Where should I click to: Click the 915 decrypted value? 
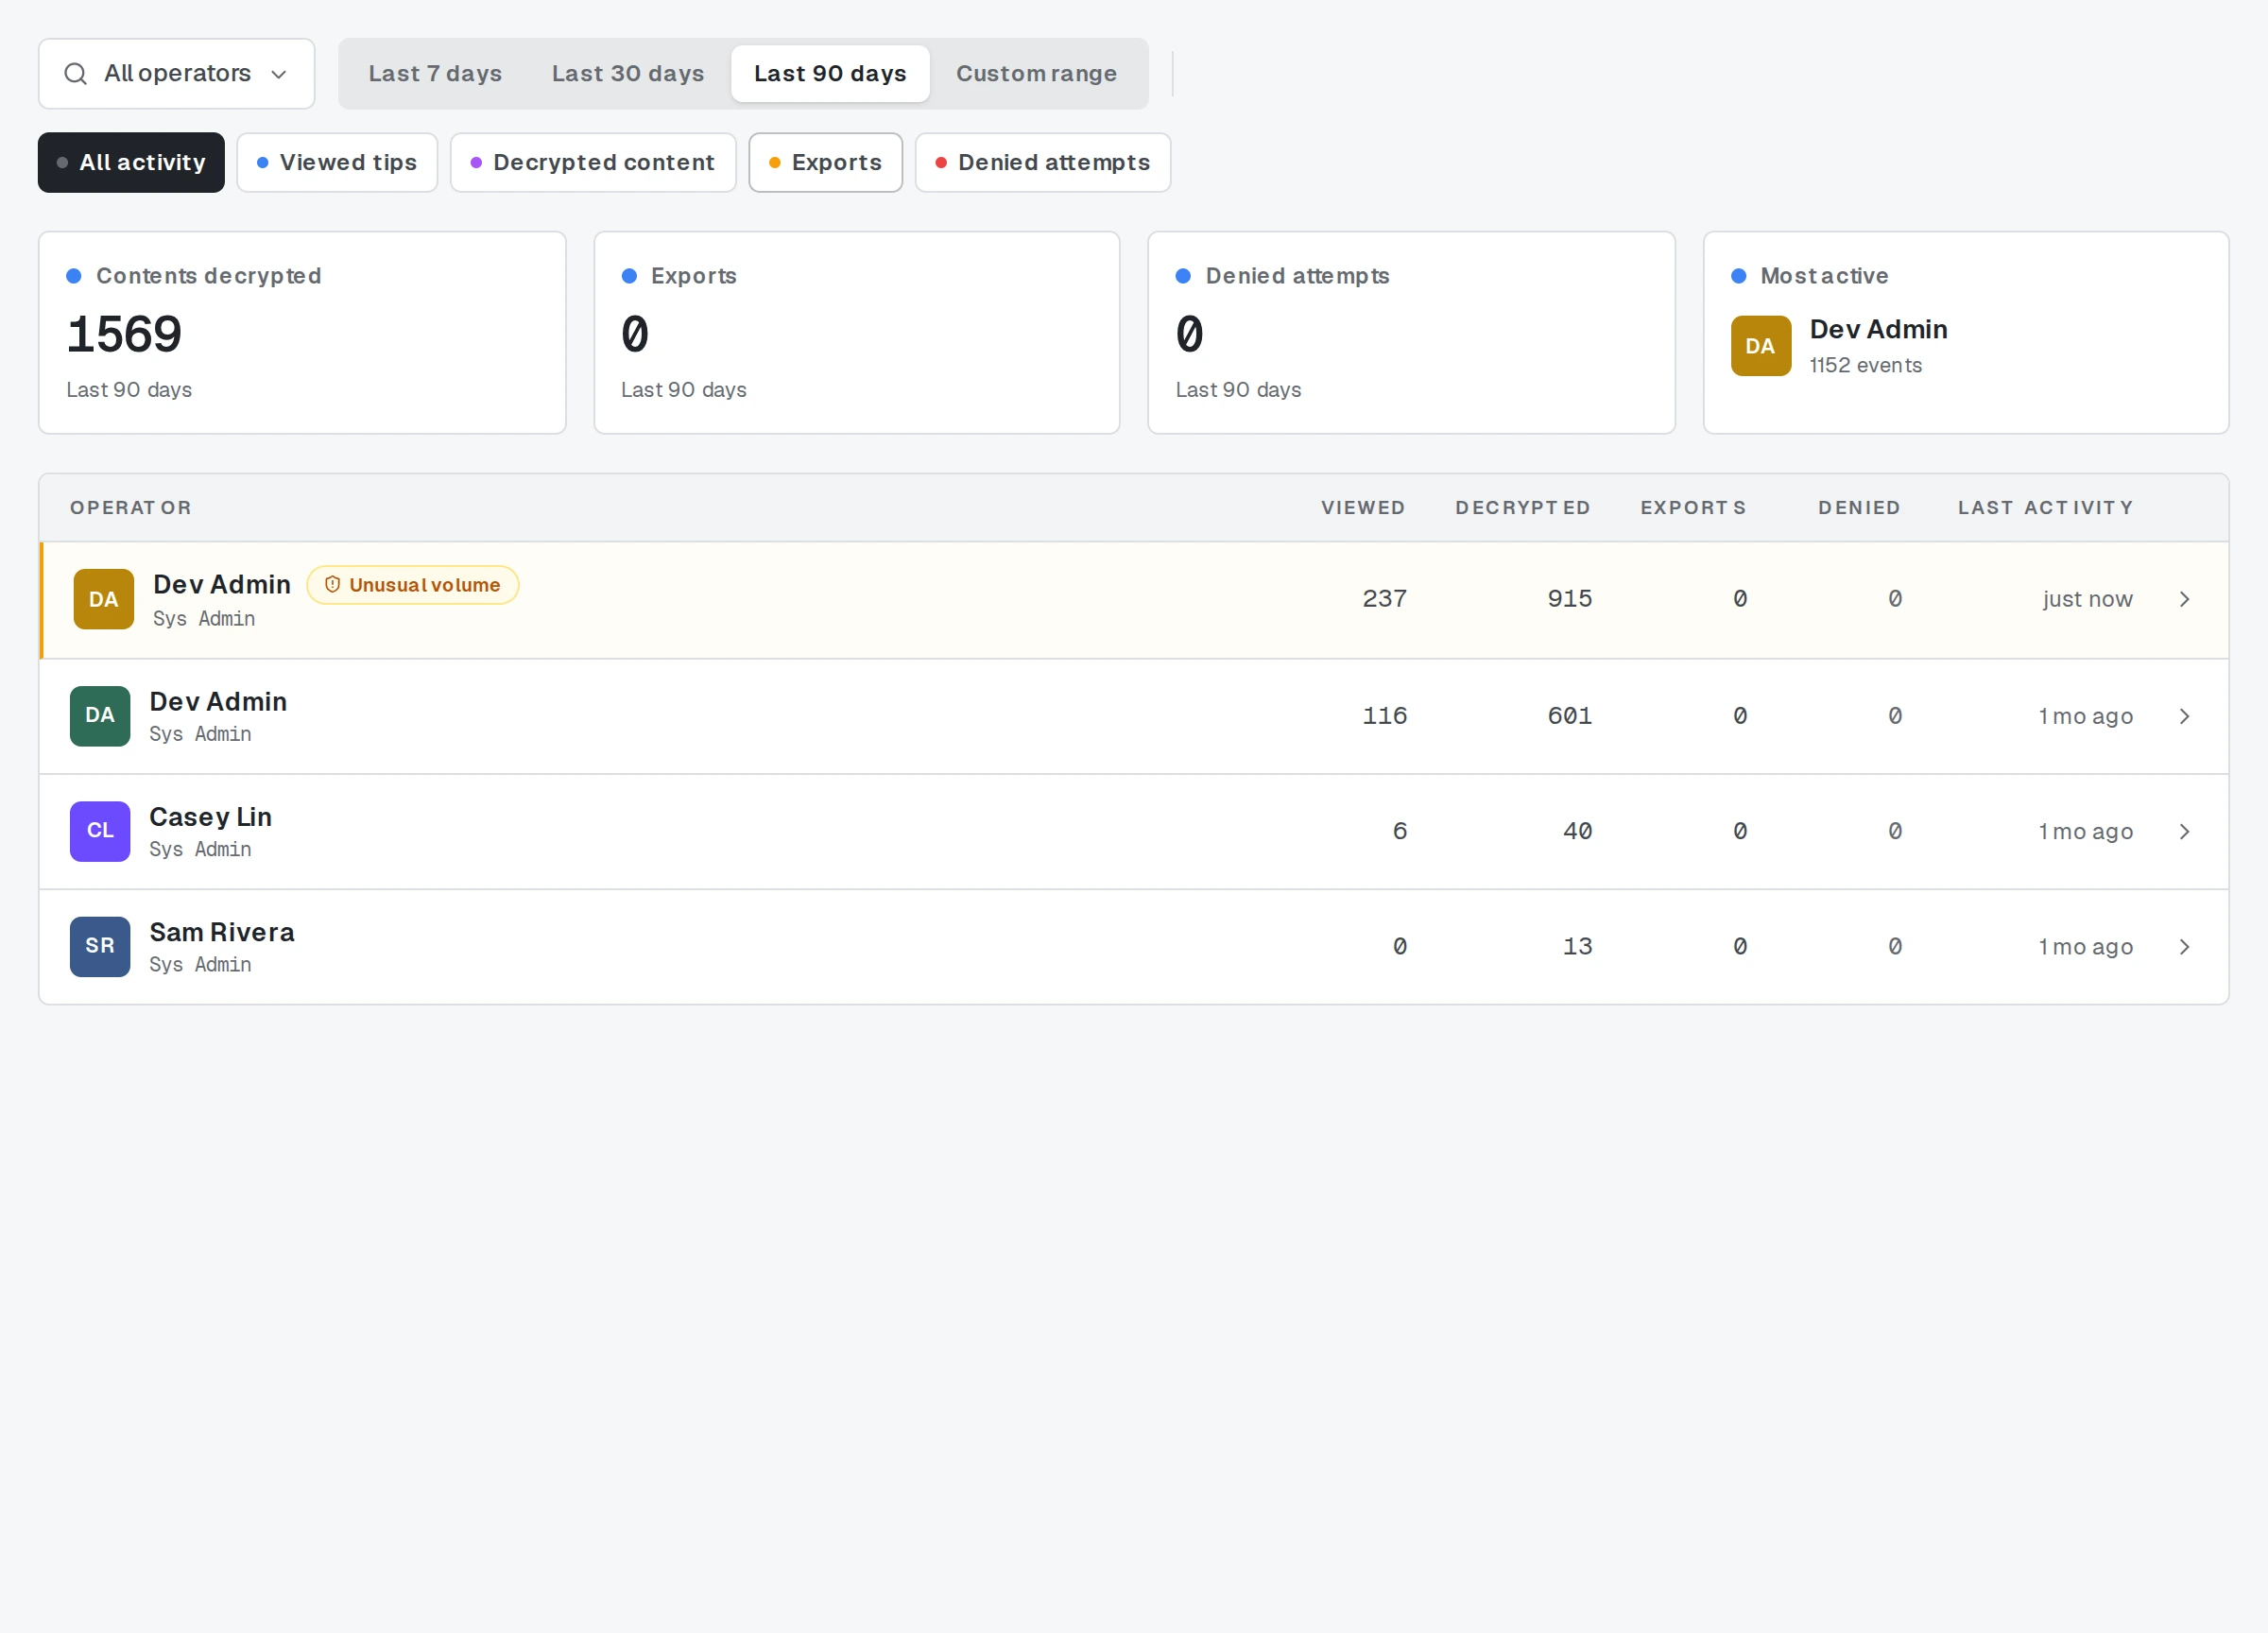pyautogui.click(x=1569, y=599)
